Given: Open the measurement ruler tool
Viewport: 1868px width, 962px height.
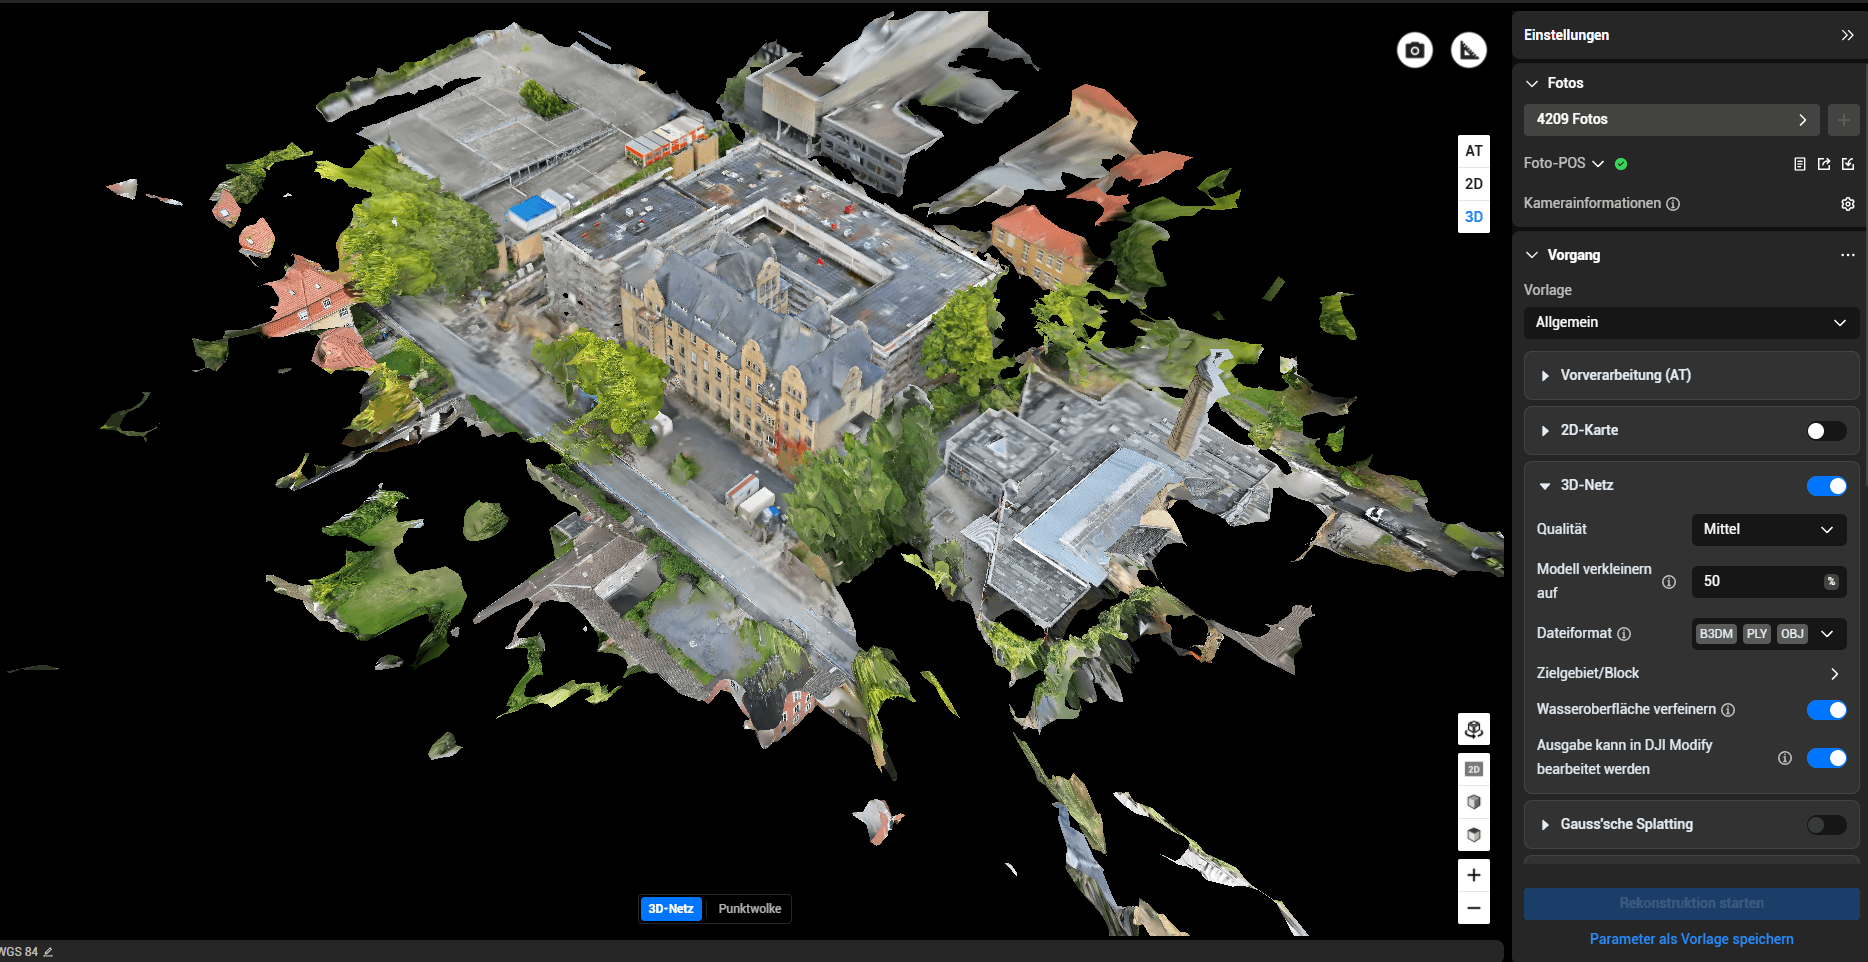Looking at the screenshot, I should 1468,50.
